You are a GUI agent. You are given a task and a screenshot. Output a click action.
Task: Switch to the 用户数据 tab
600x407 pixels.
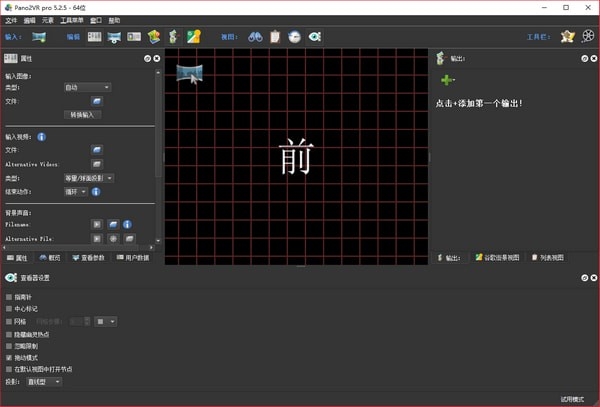coord(133,258)
